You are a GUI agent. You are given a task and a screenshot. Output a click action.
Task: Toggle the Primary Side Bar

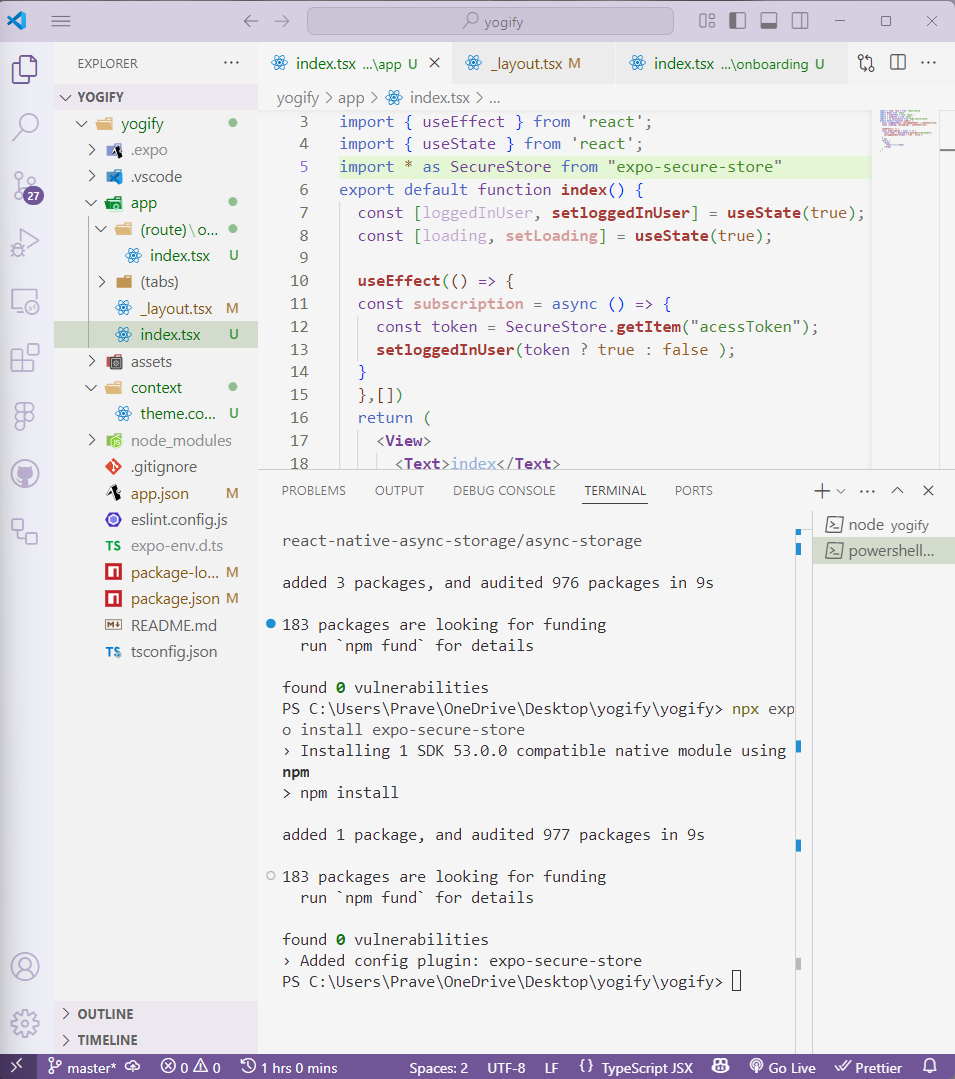pos(738,21)
